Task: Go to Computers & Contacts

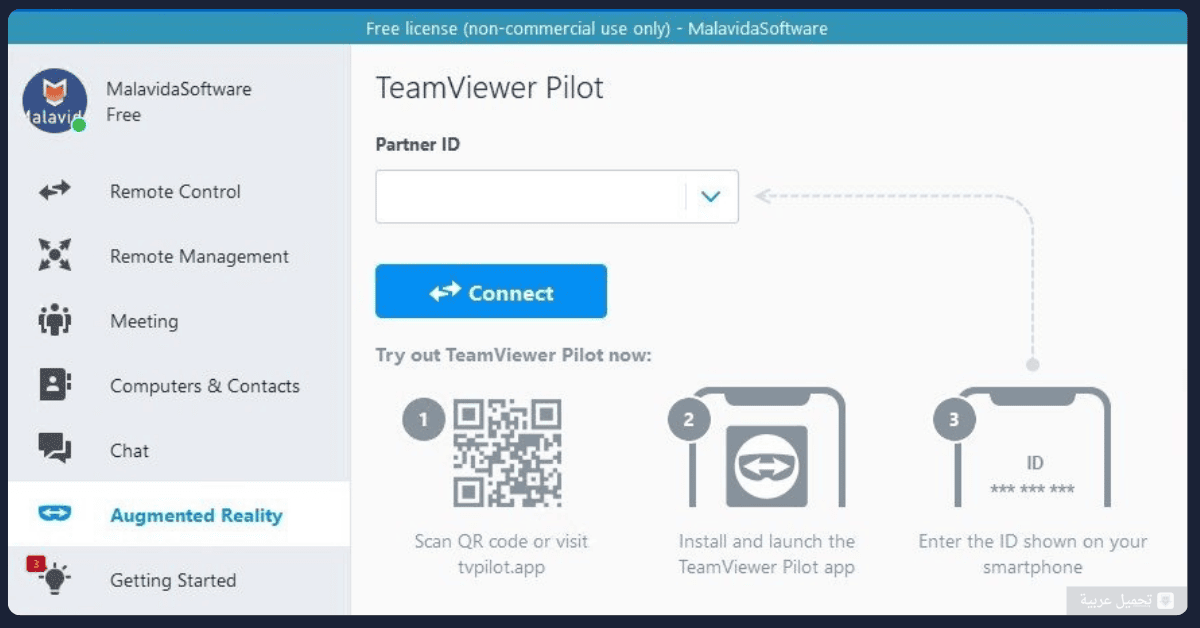Action: coord(180,386)
